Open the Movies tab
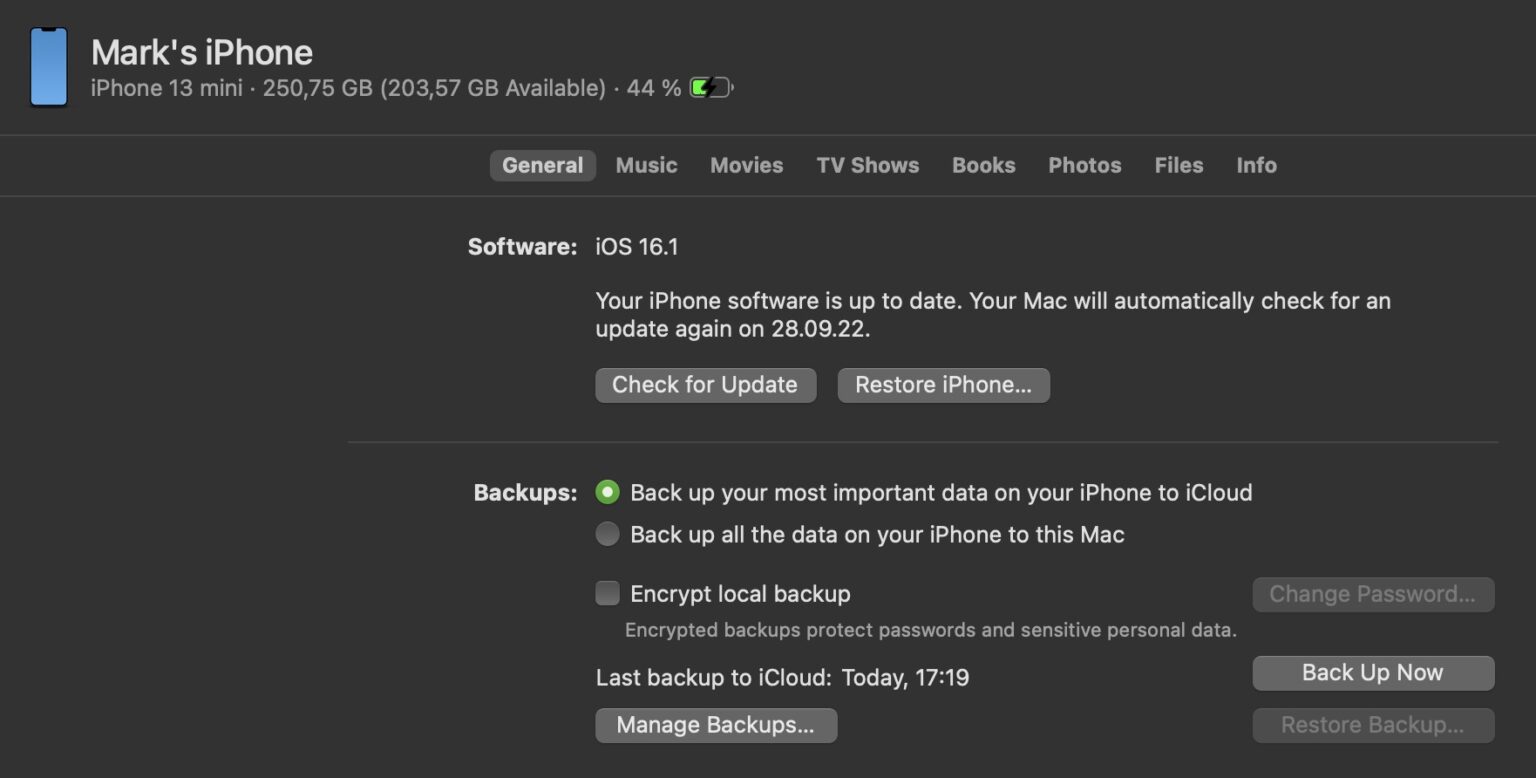 (746, 165)
